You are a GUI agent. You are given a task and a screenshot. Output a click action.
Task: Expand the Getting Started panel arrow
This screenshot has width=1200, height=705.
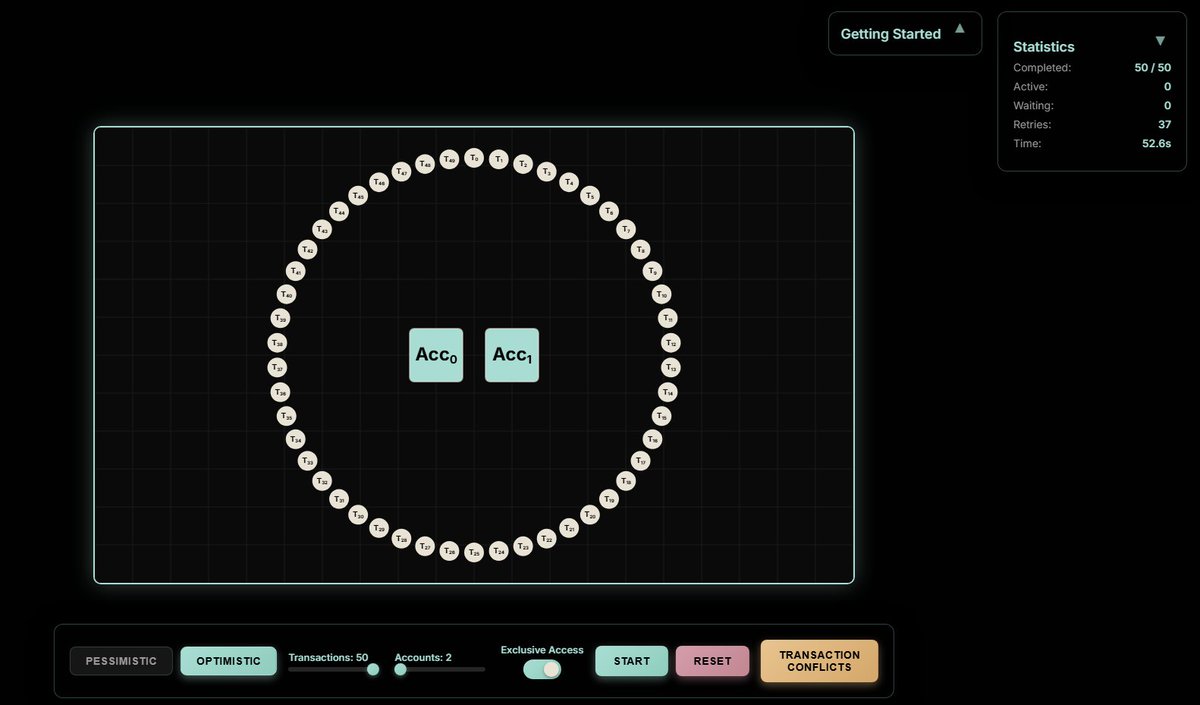[960, 29]
